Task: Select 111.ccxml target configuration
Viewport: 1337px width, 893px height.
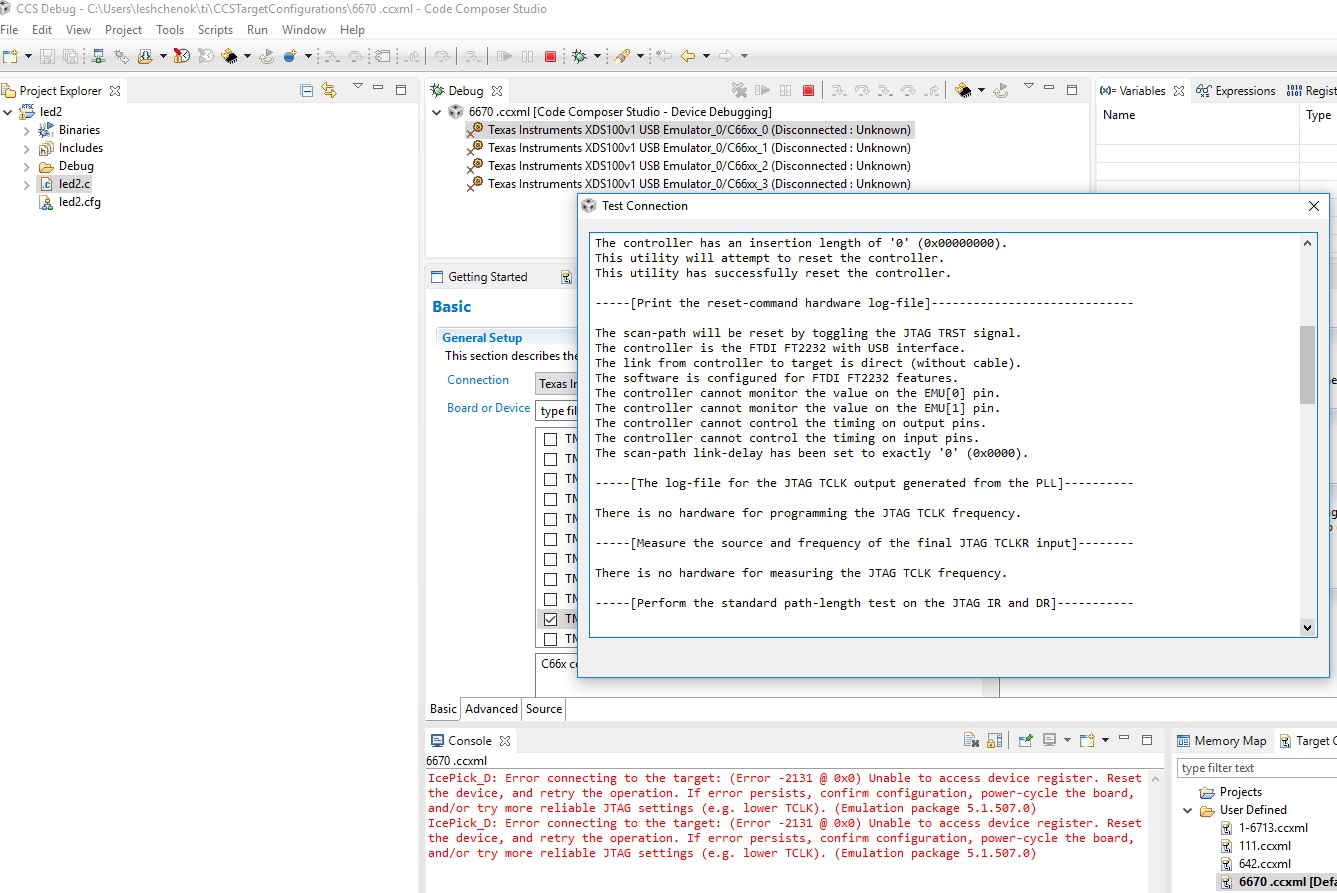Action: click(1255, 846)
